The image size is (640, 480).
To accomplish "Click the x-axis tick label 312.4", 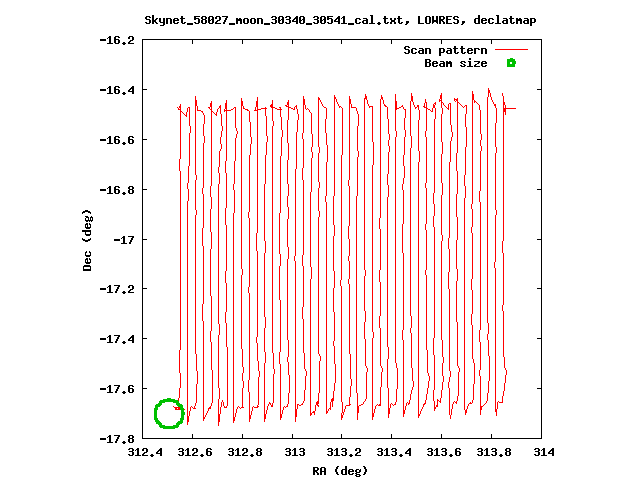I will point(145,452).
